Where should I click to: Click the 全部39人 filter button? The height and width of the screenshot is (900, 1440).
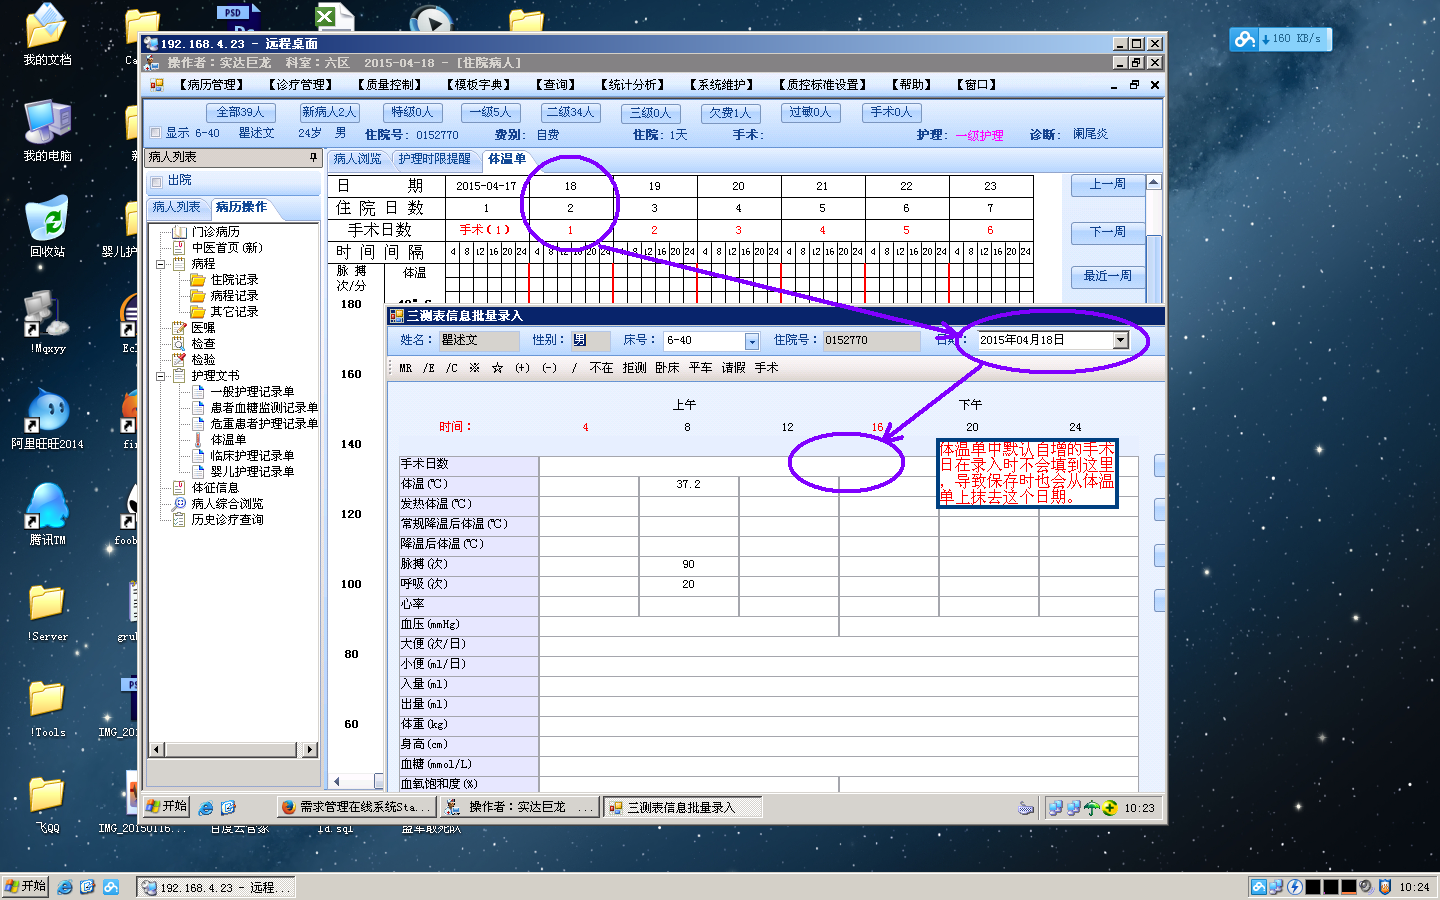point(240,112)
